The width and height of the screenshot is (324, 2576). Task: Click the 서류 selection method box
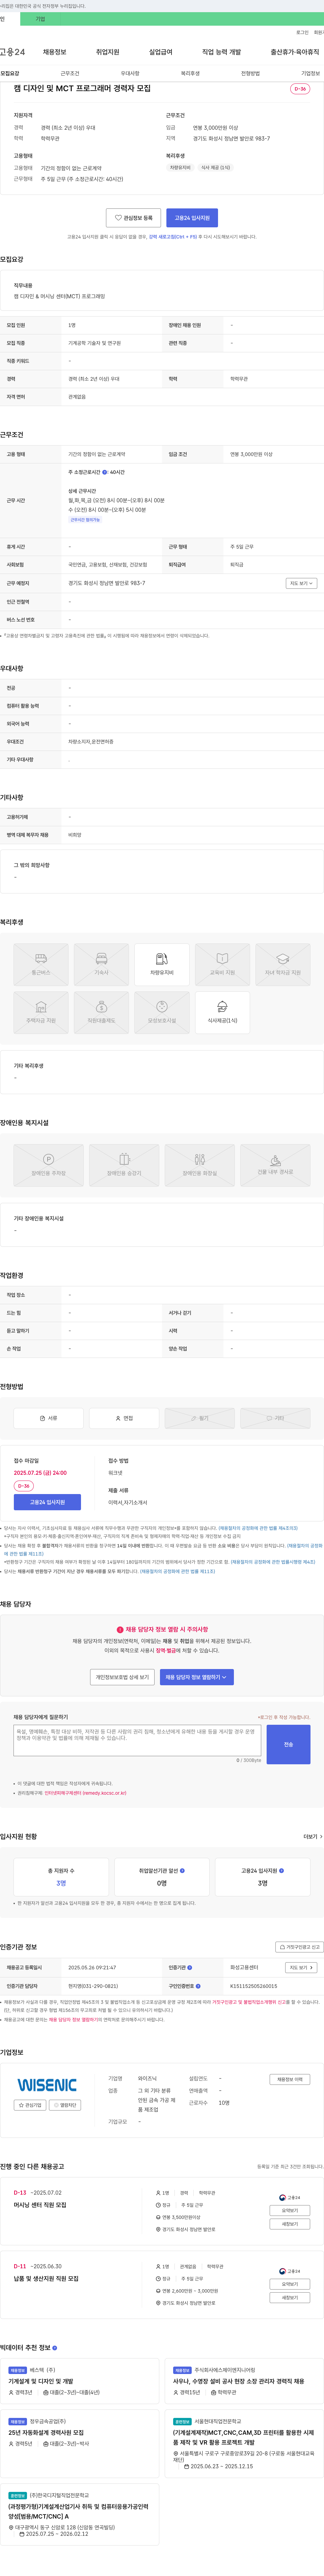tap(48, 1418)
